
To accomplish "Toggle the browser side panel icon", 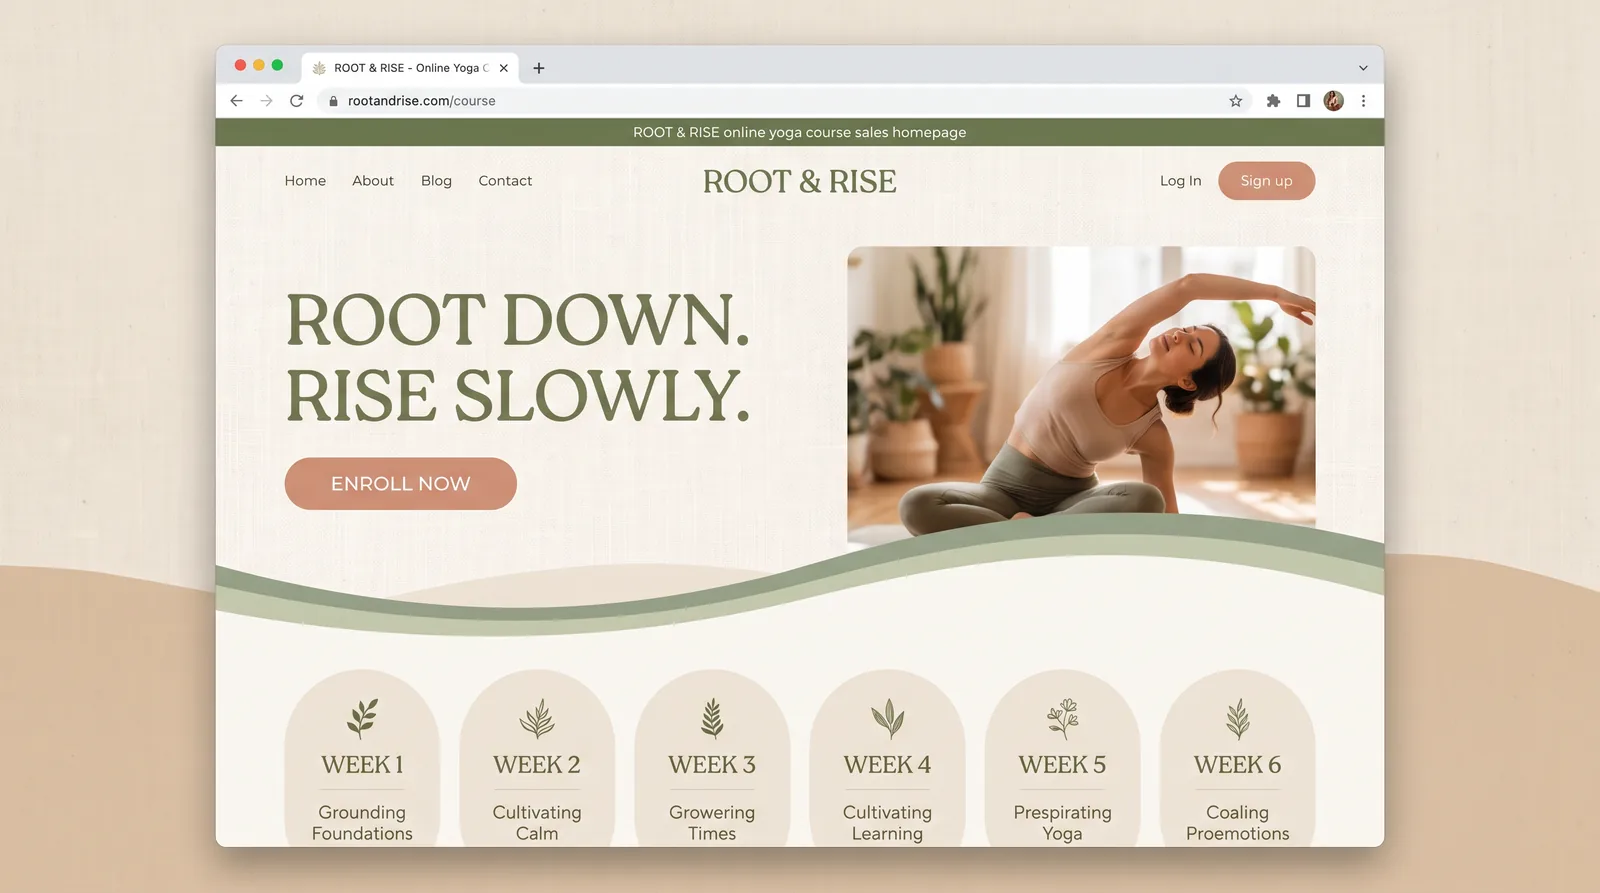I will coord(1303,101).
